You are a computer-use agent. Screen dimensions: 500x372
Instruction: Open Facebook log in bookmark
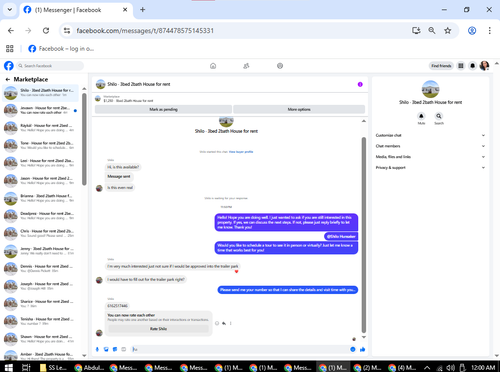click(x=61, y=49)
